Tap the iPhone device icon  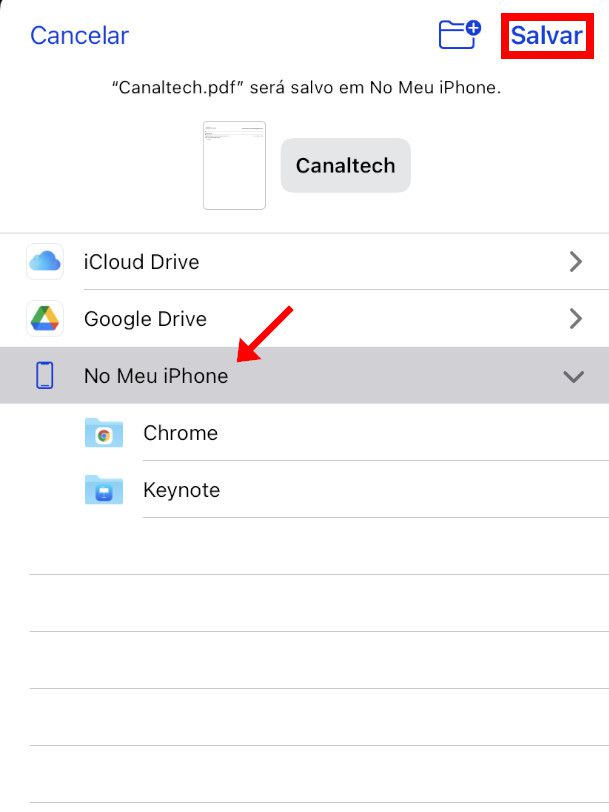point(45,375)
